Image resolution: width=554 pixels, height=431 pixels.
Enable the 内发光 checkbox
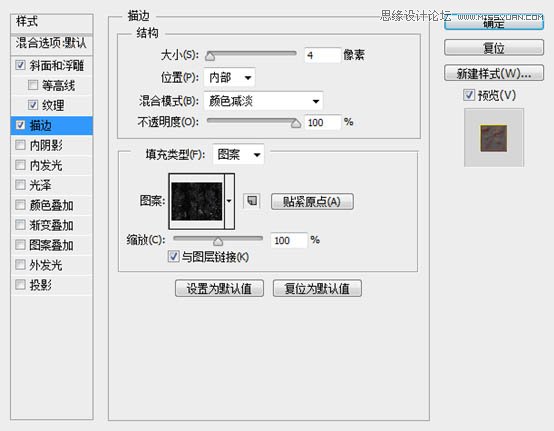click(x=20, y=165)
